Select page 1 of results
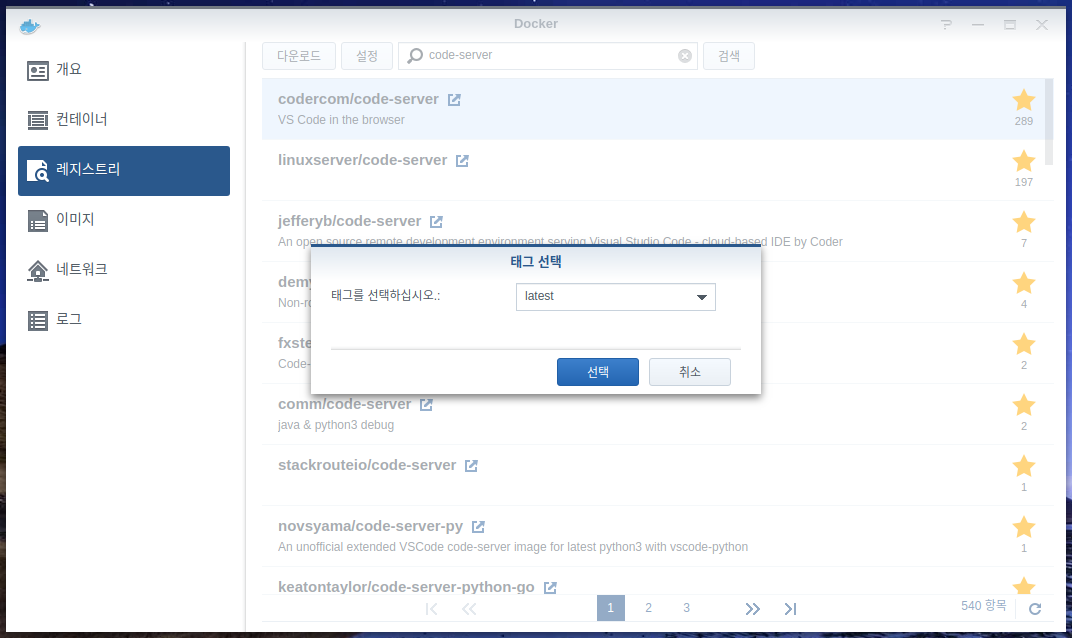 (x=611, y=608)
